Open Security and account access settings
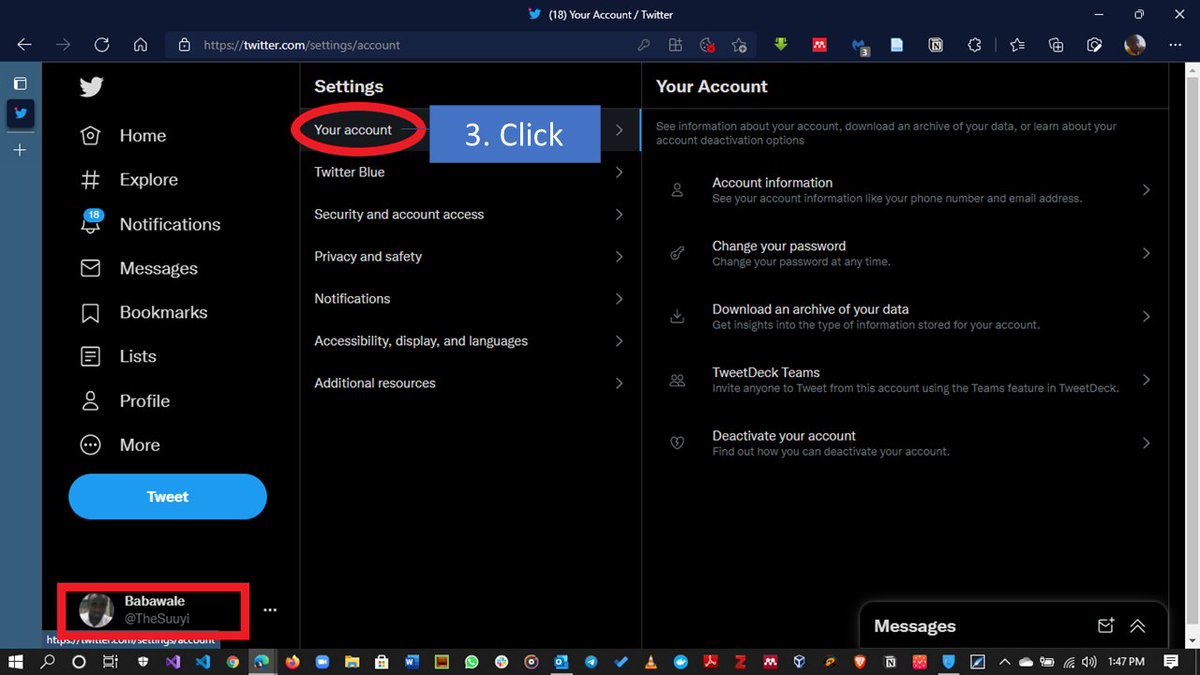 (x=469, y=214)
